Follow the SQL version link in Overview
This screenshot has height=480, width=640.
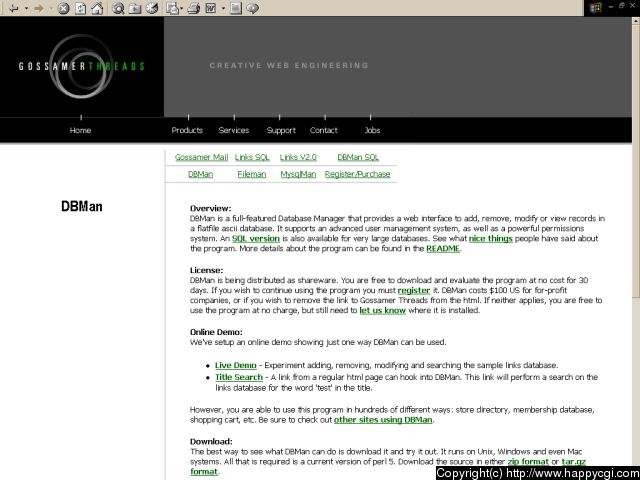256,238
